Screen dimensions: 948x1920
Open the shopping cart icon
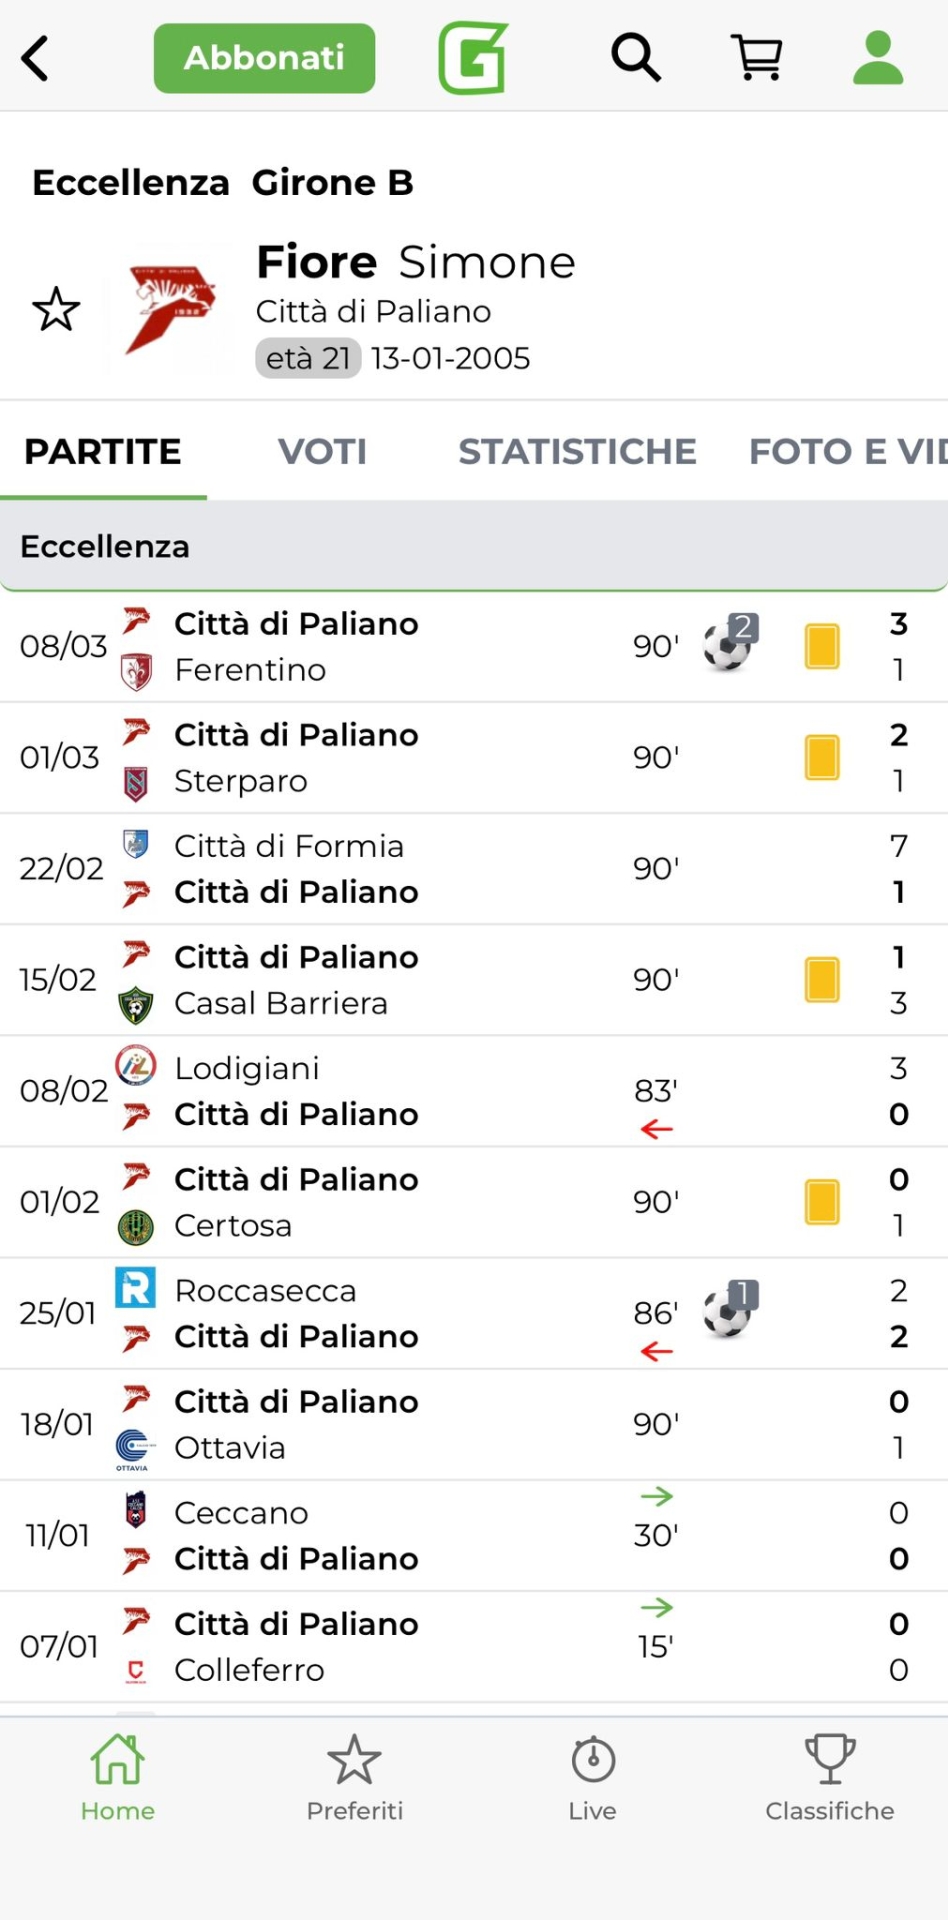(757, 57)
